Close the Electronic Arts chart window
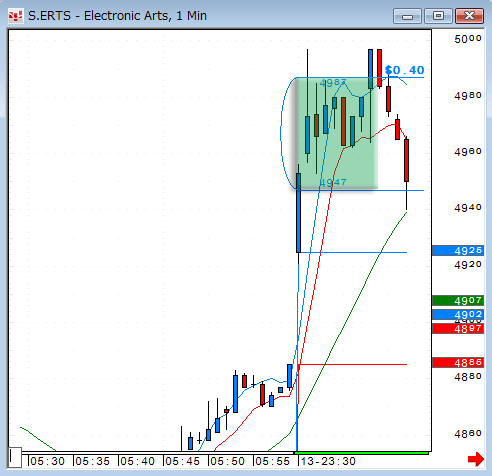Image resolution: width=492 pixels, height=476 pixels. [469, 16]
